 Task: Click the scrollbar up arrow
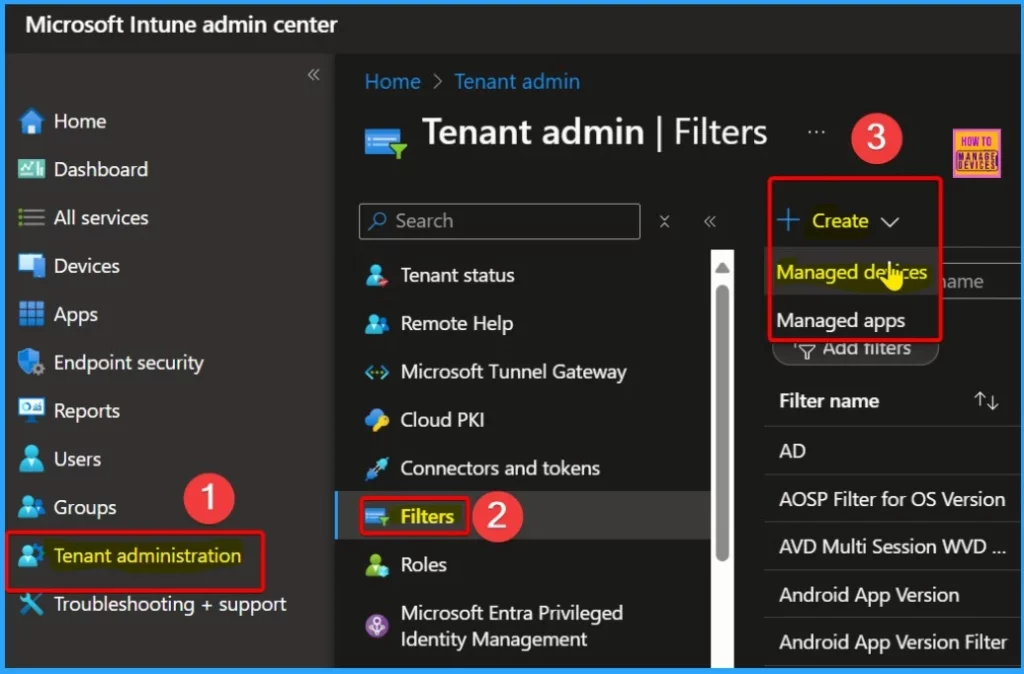722,268
